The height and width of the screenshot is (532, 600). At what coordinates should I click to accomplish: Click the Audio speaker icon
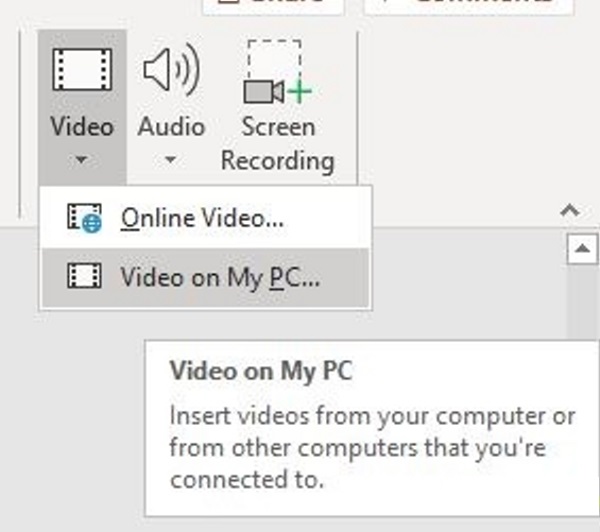[171, 71]
